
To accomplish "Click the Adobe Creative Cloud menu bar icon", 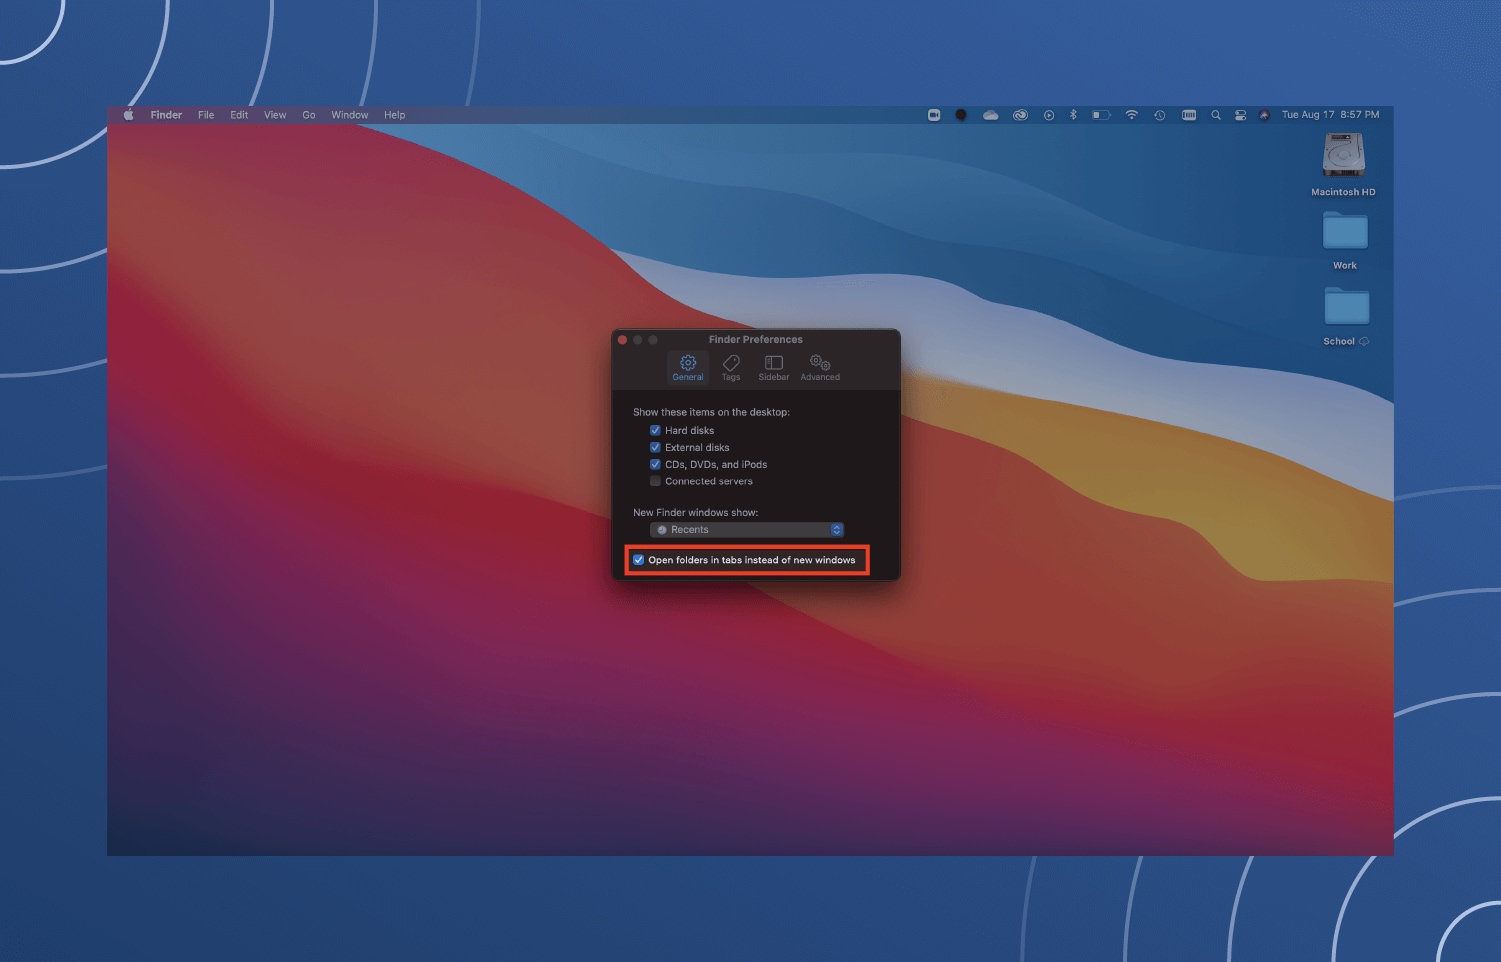I will (x=1022, y=114).
